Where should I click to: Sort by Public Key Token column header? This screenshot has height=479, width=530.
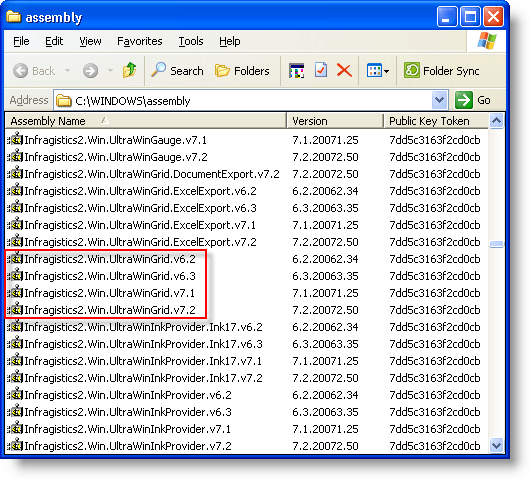[x=436, y=121]
